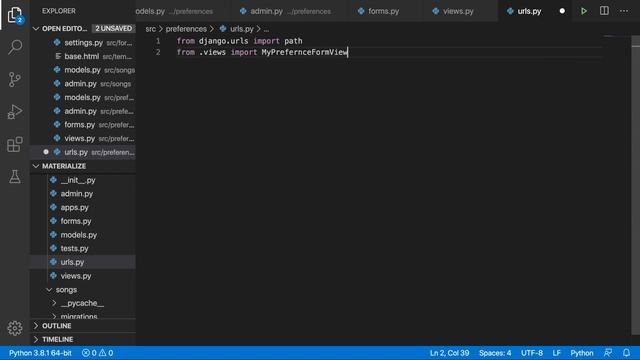Open apps.py in the file tree
Image resolution: width=640 pixels, height=360 pixels.
click(x=83, y=207)
